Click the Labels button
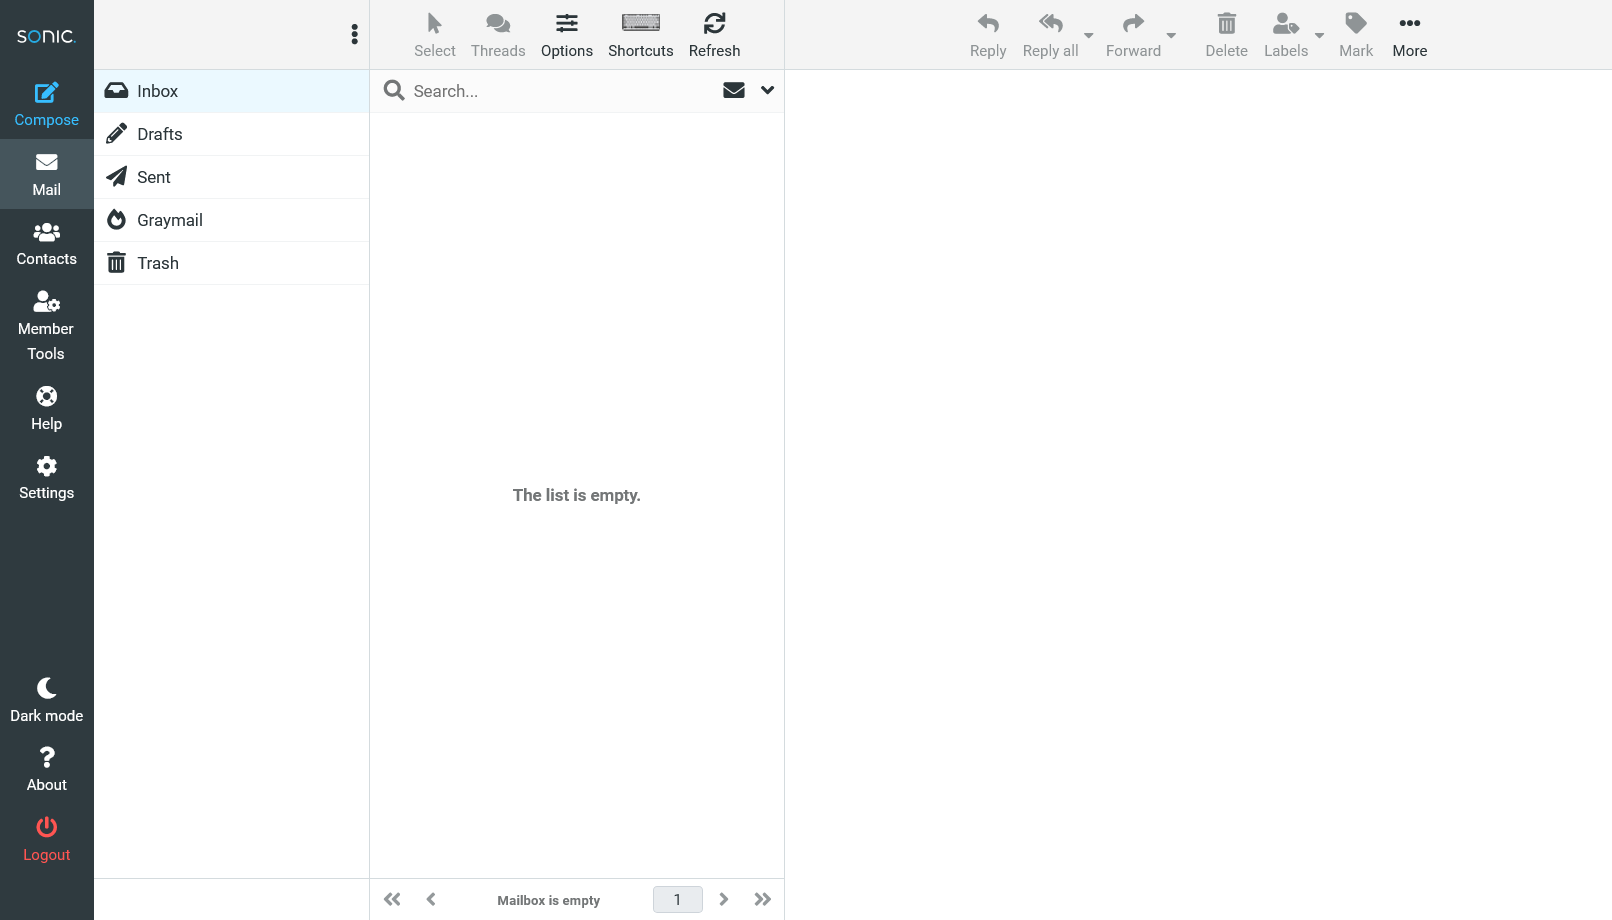The image size is (1612, 920). [x=1286, y=35]
